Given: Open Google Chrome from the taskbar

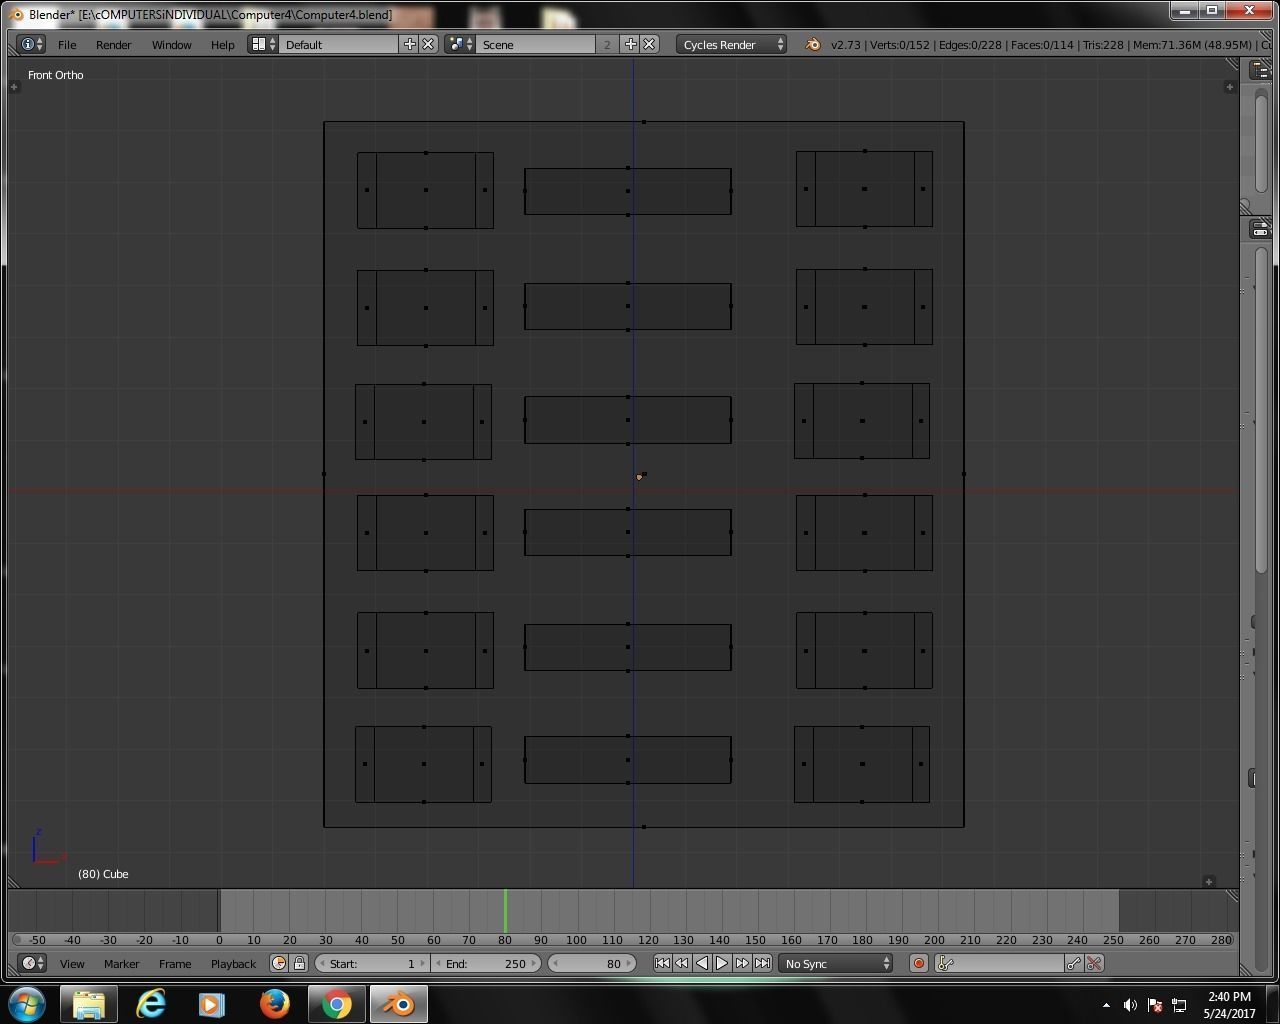Looking at the screenshot, I should (x=337, y=1003).
